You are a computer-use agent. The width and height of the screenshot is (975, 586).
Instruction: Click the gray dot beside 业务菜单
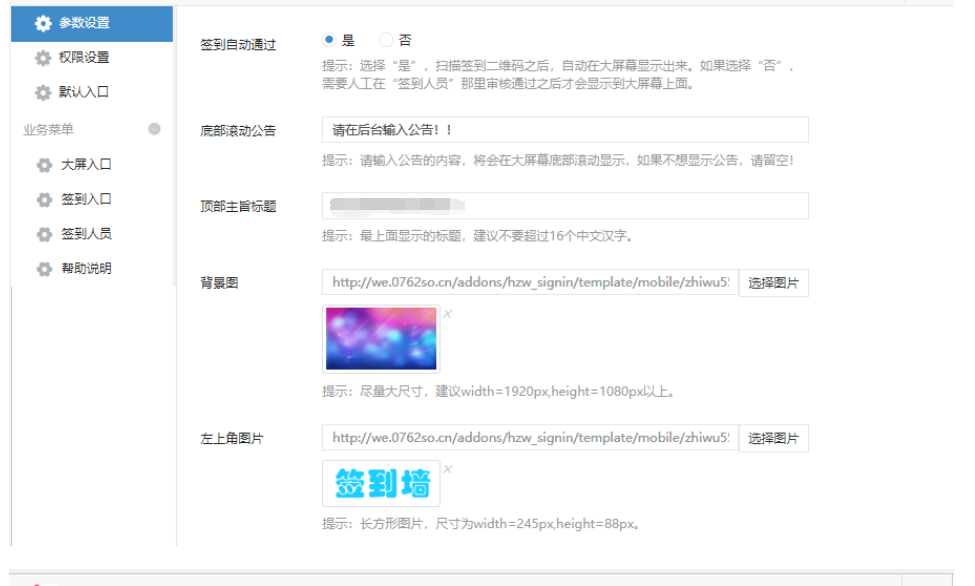click(x=154, y=127)
